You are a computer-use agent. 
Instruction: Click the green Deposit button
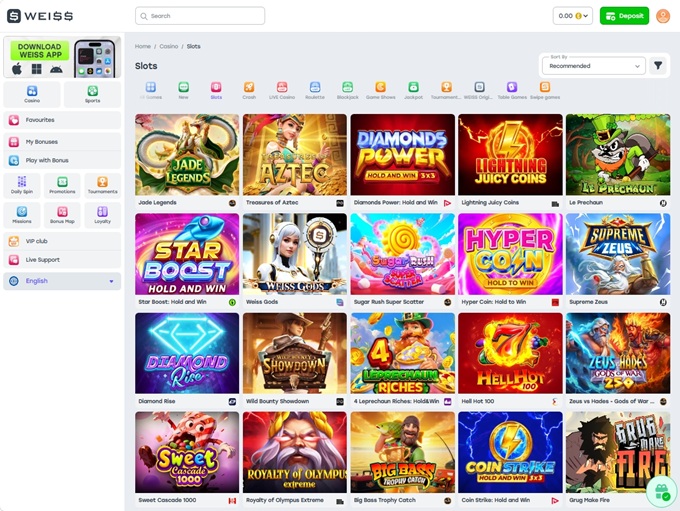pyautogui.click(x=624, y=16)
